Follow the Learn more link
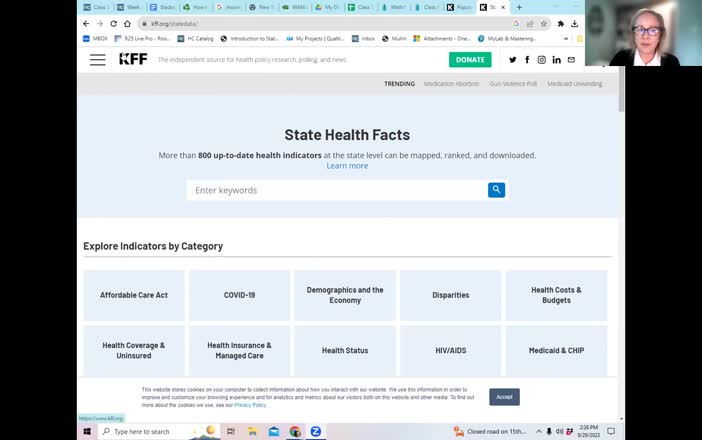Screen dimensions: 702x440 (347, 166)
